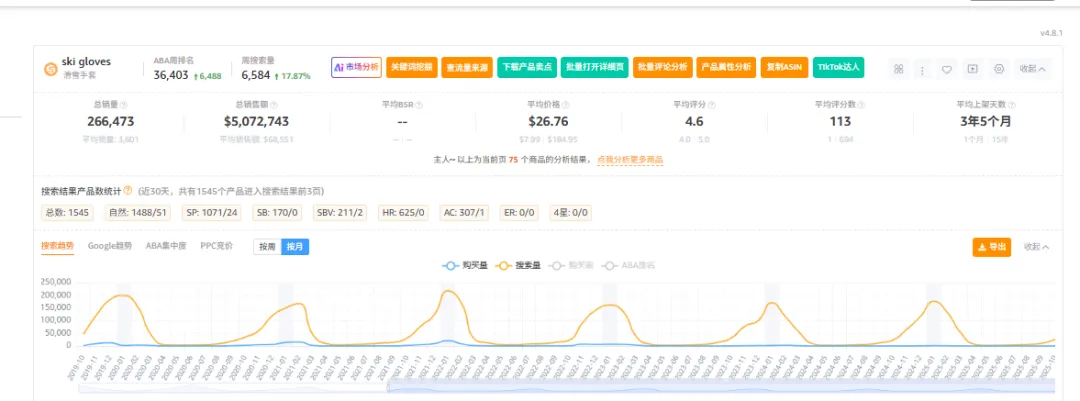The width and height of the screenshot is (1080, 401).
Task: Collapse the top panel with 收起
Action: point(1032,69)
